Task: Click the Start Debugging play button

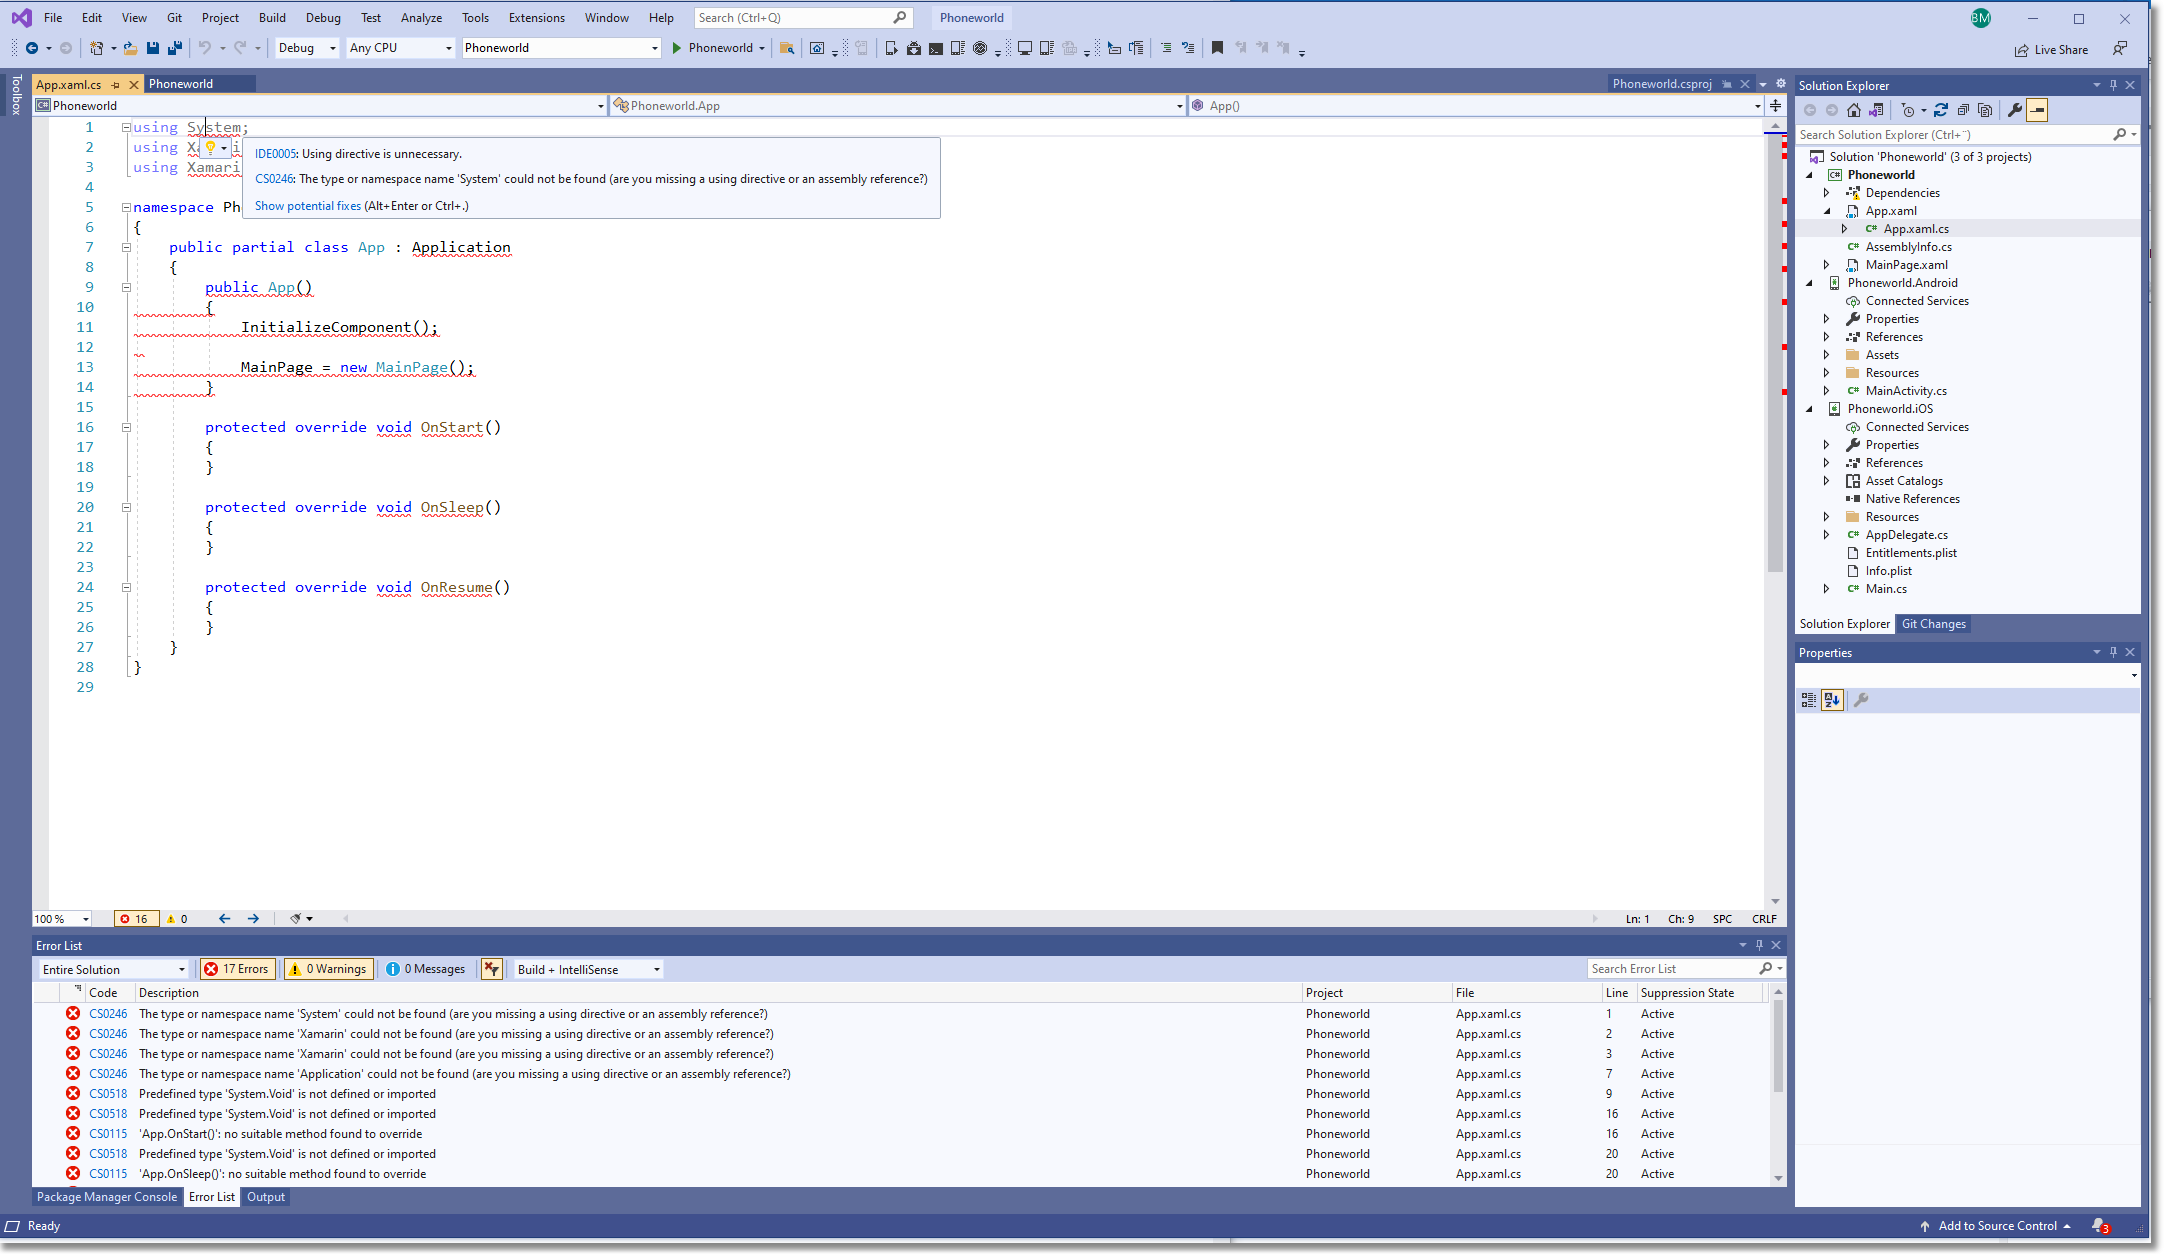Action: (x=678, y=48)
